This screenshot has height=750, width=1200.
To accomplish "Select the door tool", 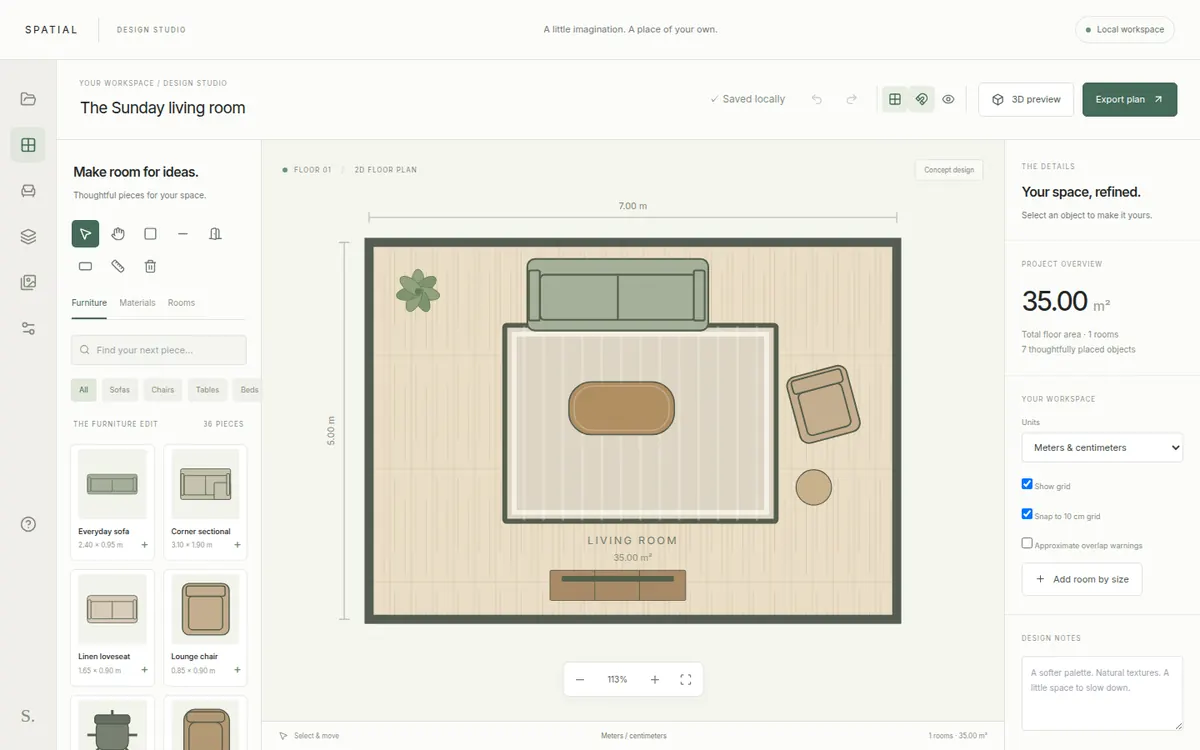I will [x=215, y=234].
